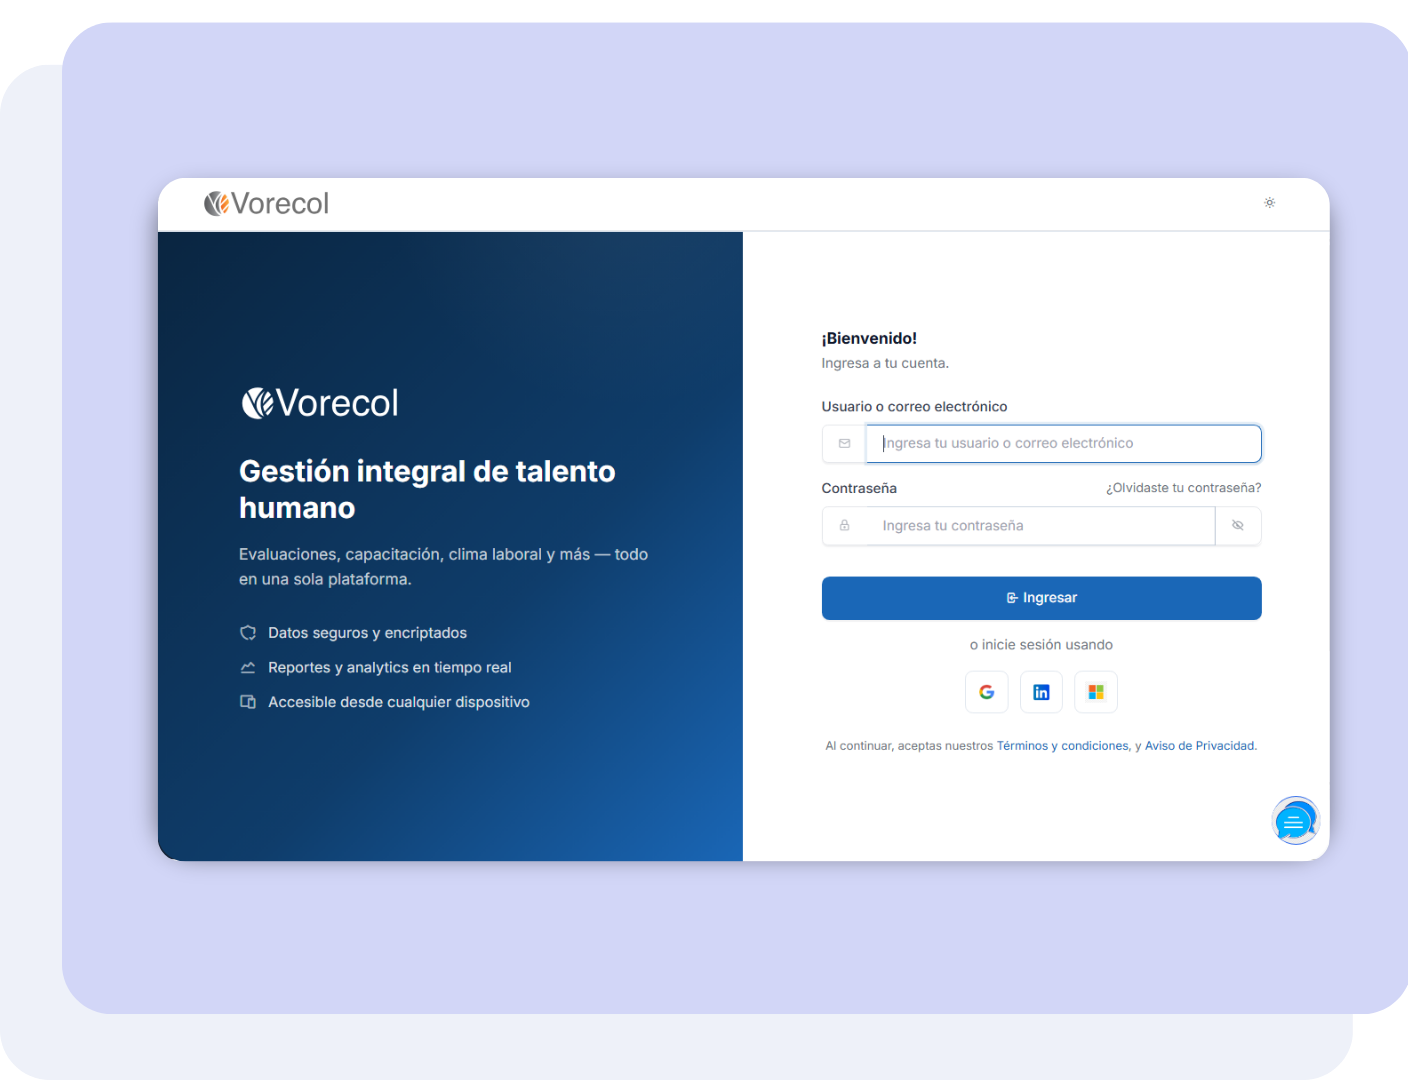This screenshot has height=1080, width=1408.
Task: Click the Ingresar button
Action: tap(1041, 598)
